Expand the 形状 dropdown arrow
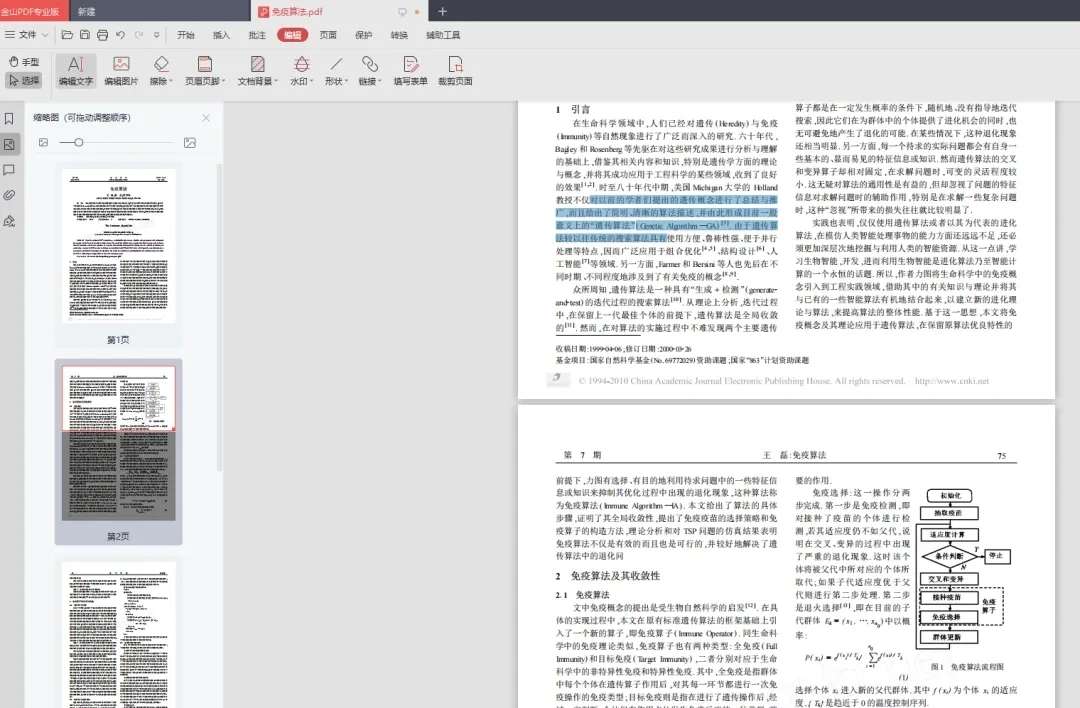 click(x=346, y=81)
